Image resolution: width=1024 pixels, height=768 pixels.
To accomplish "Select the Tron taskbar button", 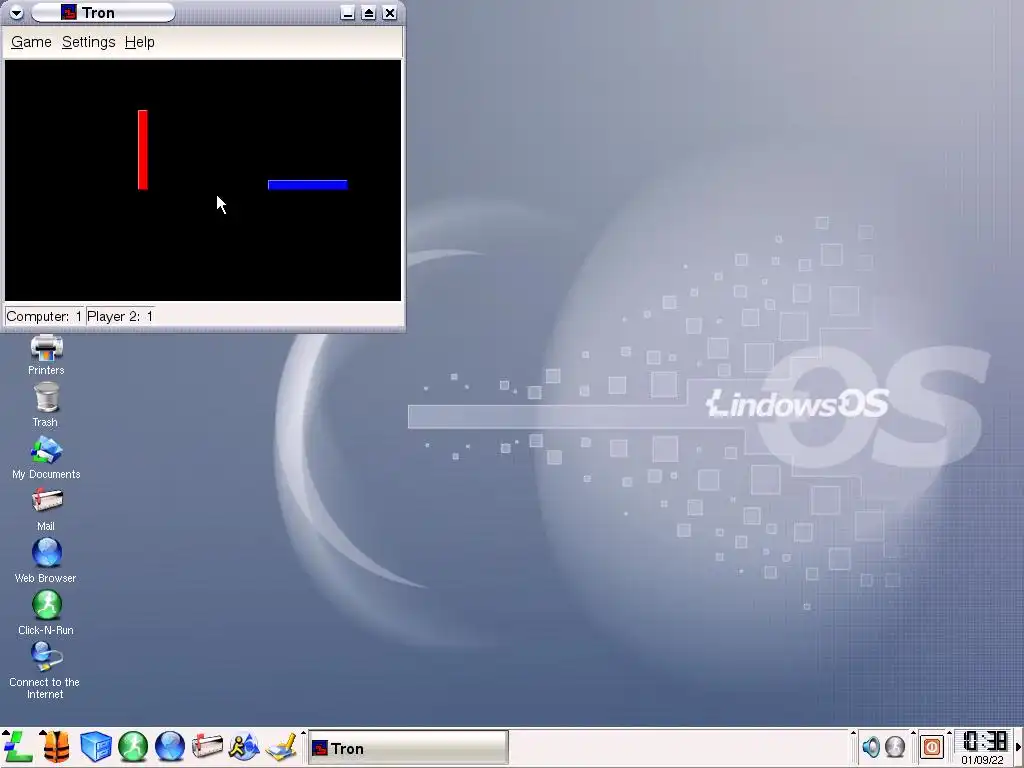I will click(408, 748).
